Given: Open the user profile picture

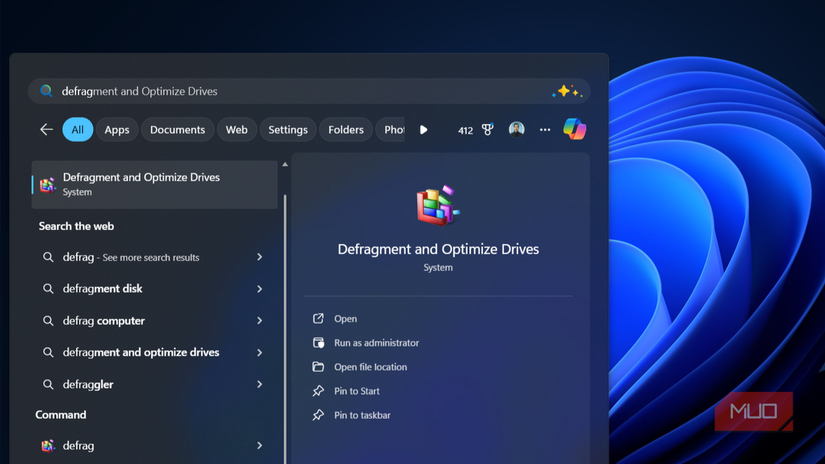Looking at the screenshot, I should coord(516,129).
